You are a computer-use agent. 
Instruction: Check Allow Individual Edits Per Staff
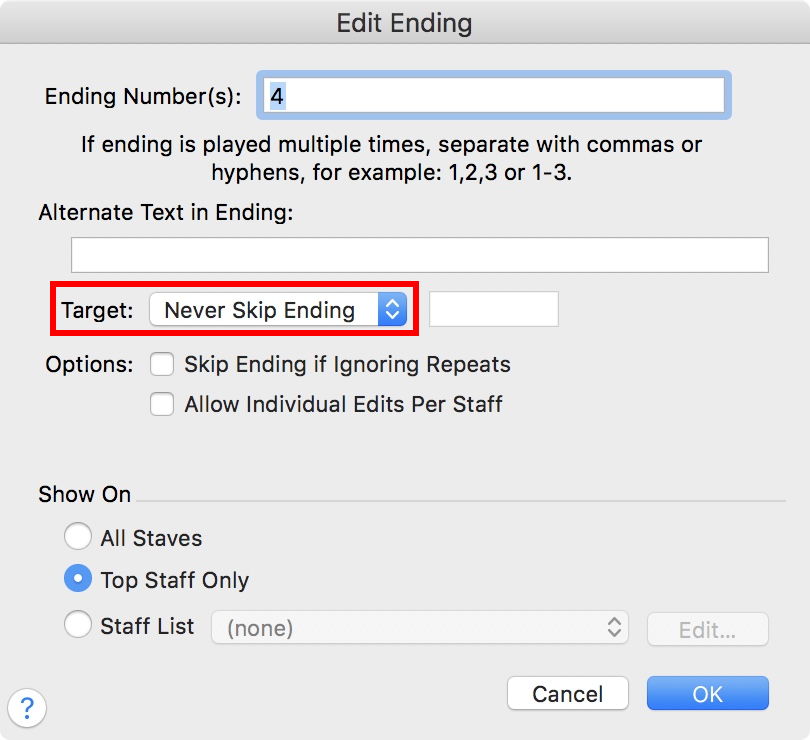click(162, 404)
